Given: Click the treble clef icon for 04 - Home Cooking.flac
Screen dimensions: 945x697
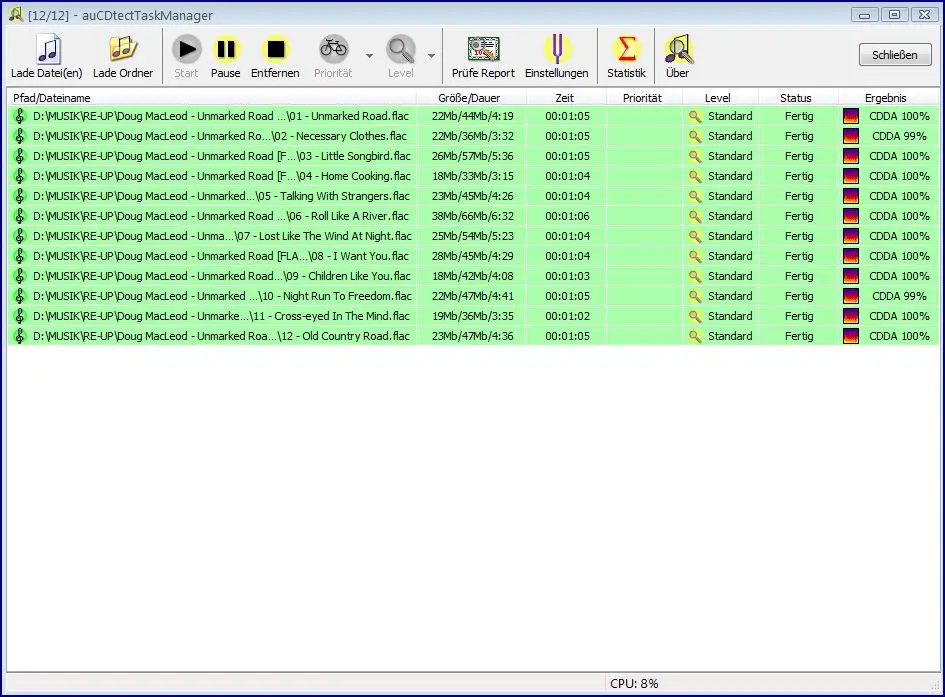Looking at the screenshot, I should click(20, 176).
